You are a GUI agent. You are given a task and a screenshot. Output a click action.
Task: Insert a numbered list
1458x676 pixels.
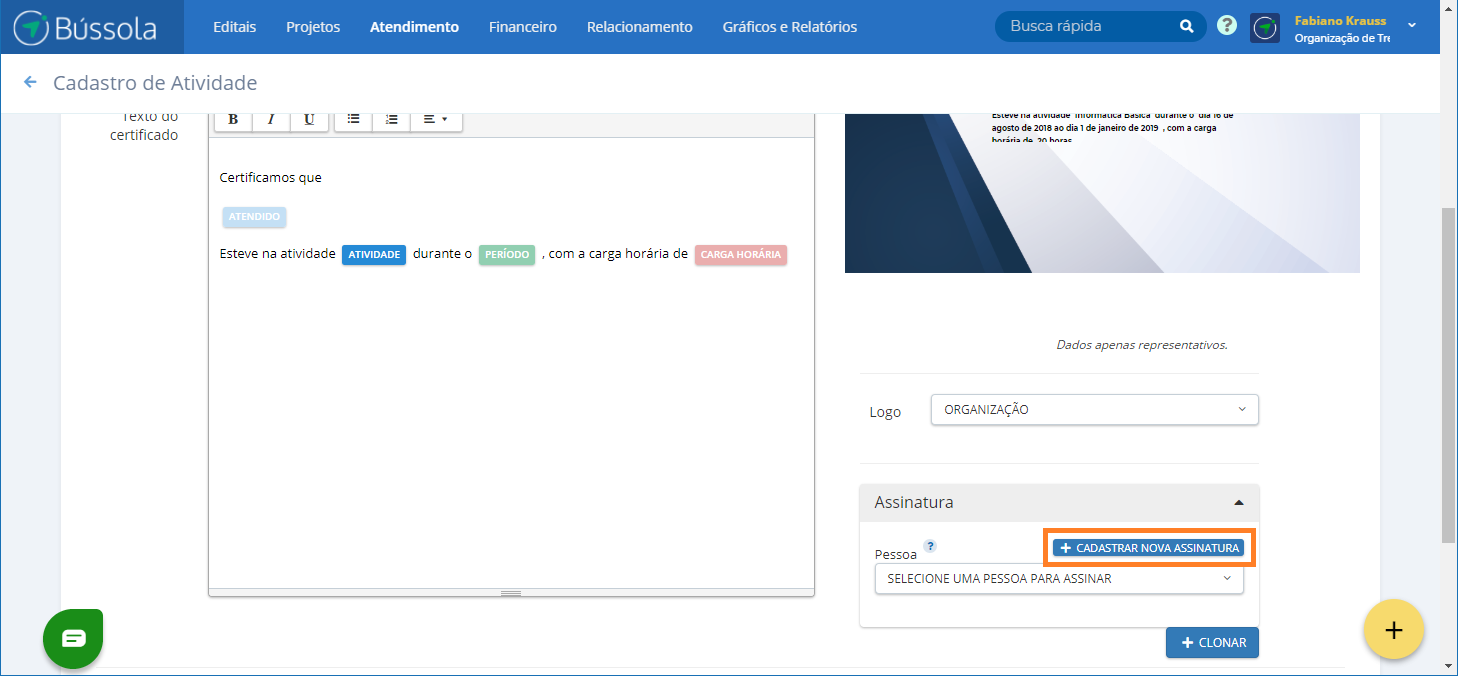pos(391,119)
